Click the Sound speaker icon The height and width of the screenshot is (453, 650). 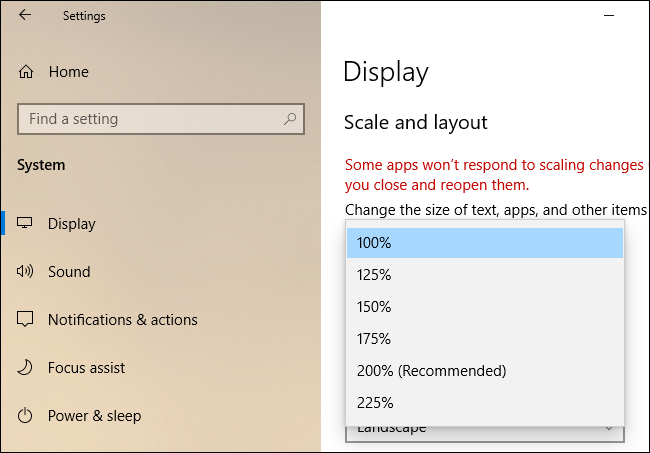[x=26, y=272]
